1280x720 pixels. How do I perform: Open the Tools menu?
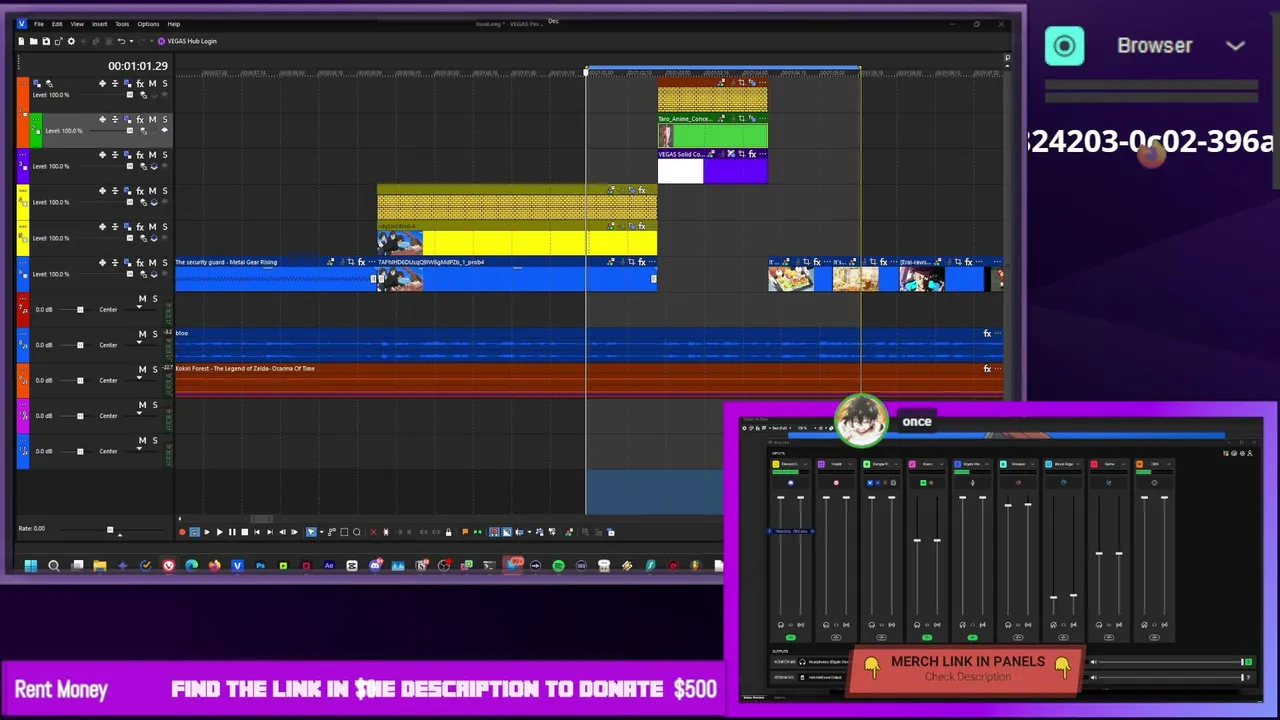(122, 24)
